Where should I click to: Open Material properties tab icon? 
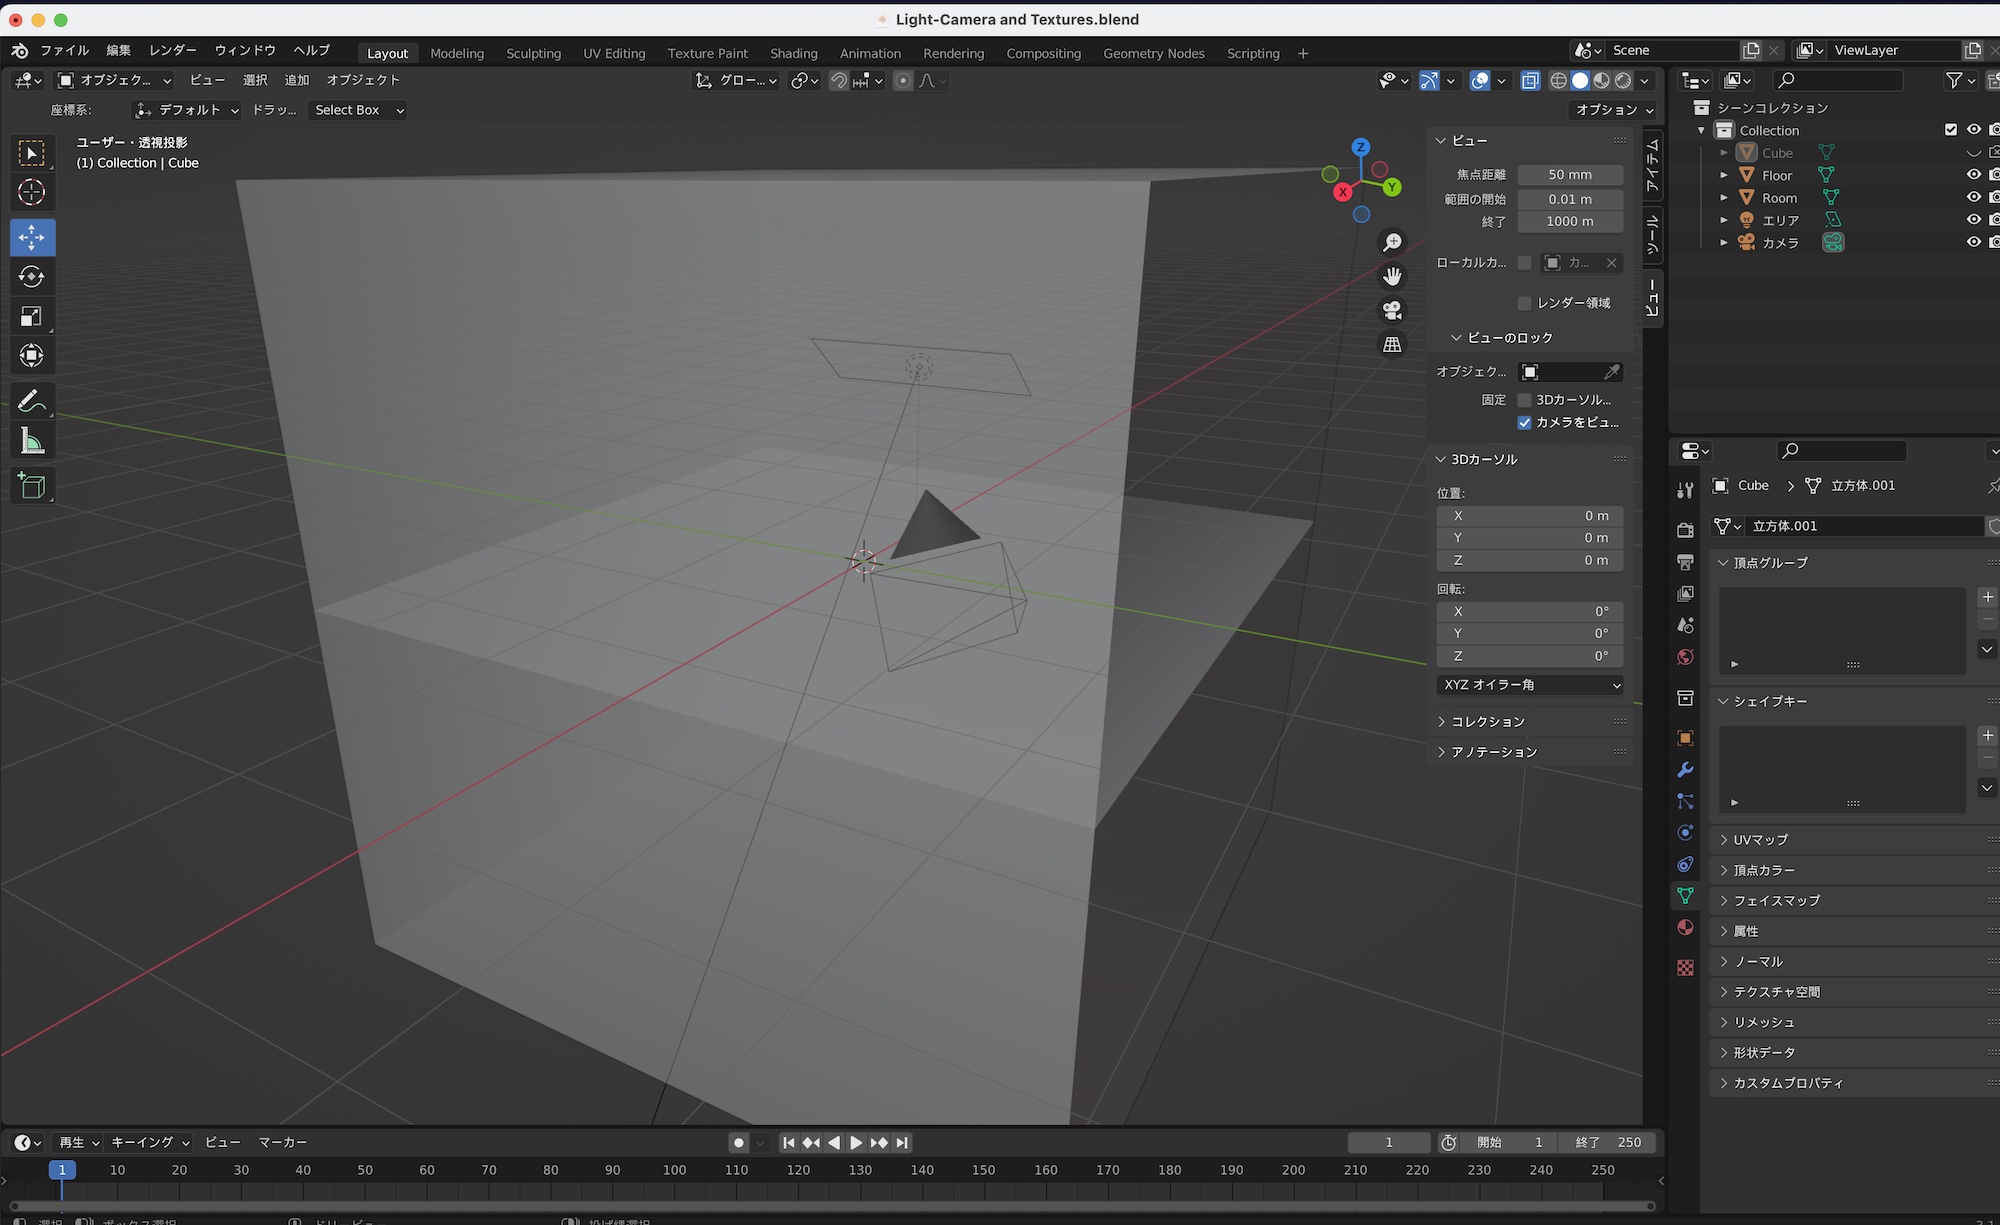1685,927
